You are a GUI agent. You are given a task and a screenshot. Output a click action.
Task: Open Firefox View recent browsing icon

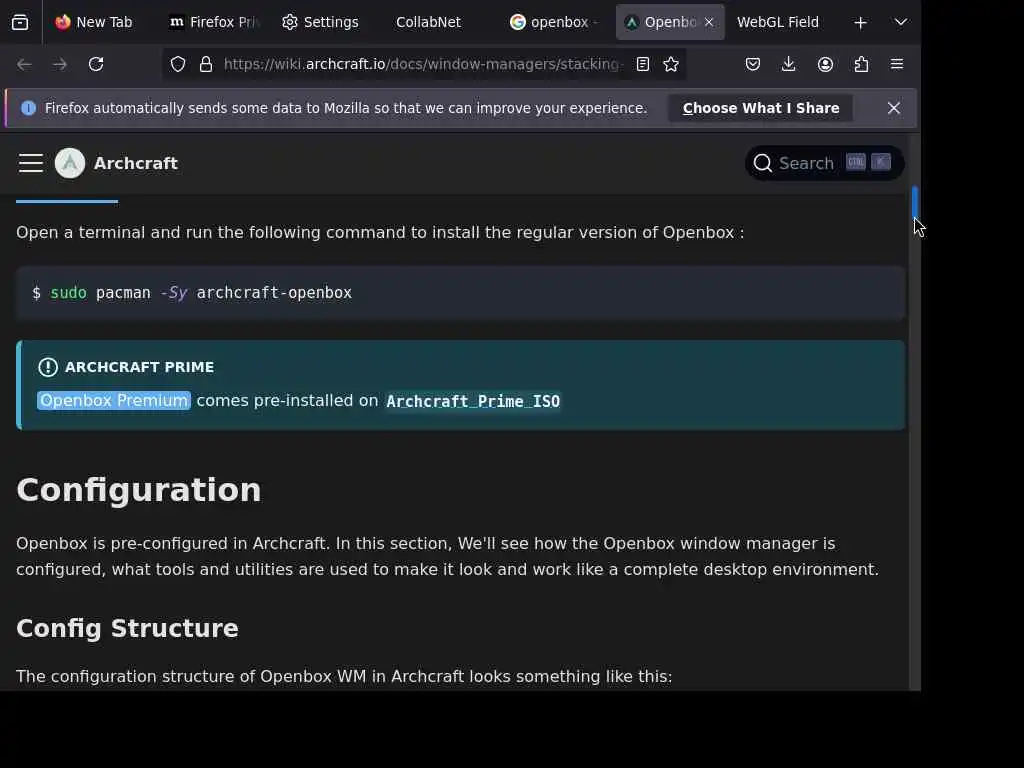pos(20,22)
